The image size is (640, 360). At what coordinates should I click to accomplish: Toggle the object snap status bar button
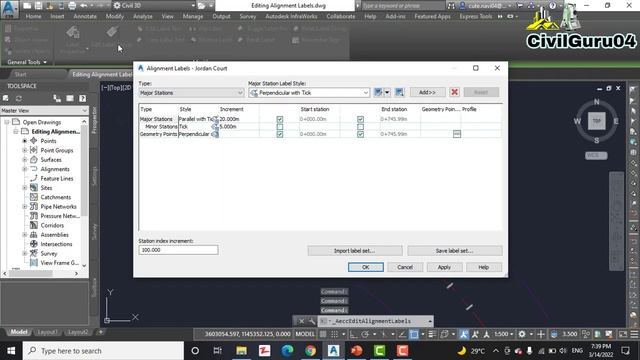tap(414, 334)
